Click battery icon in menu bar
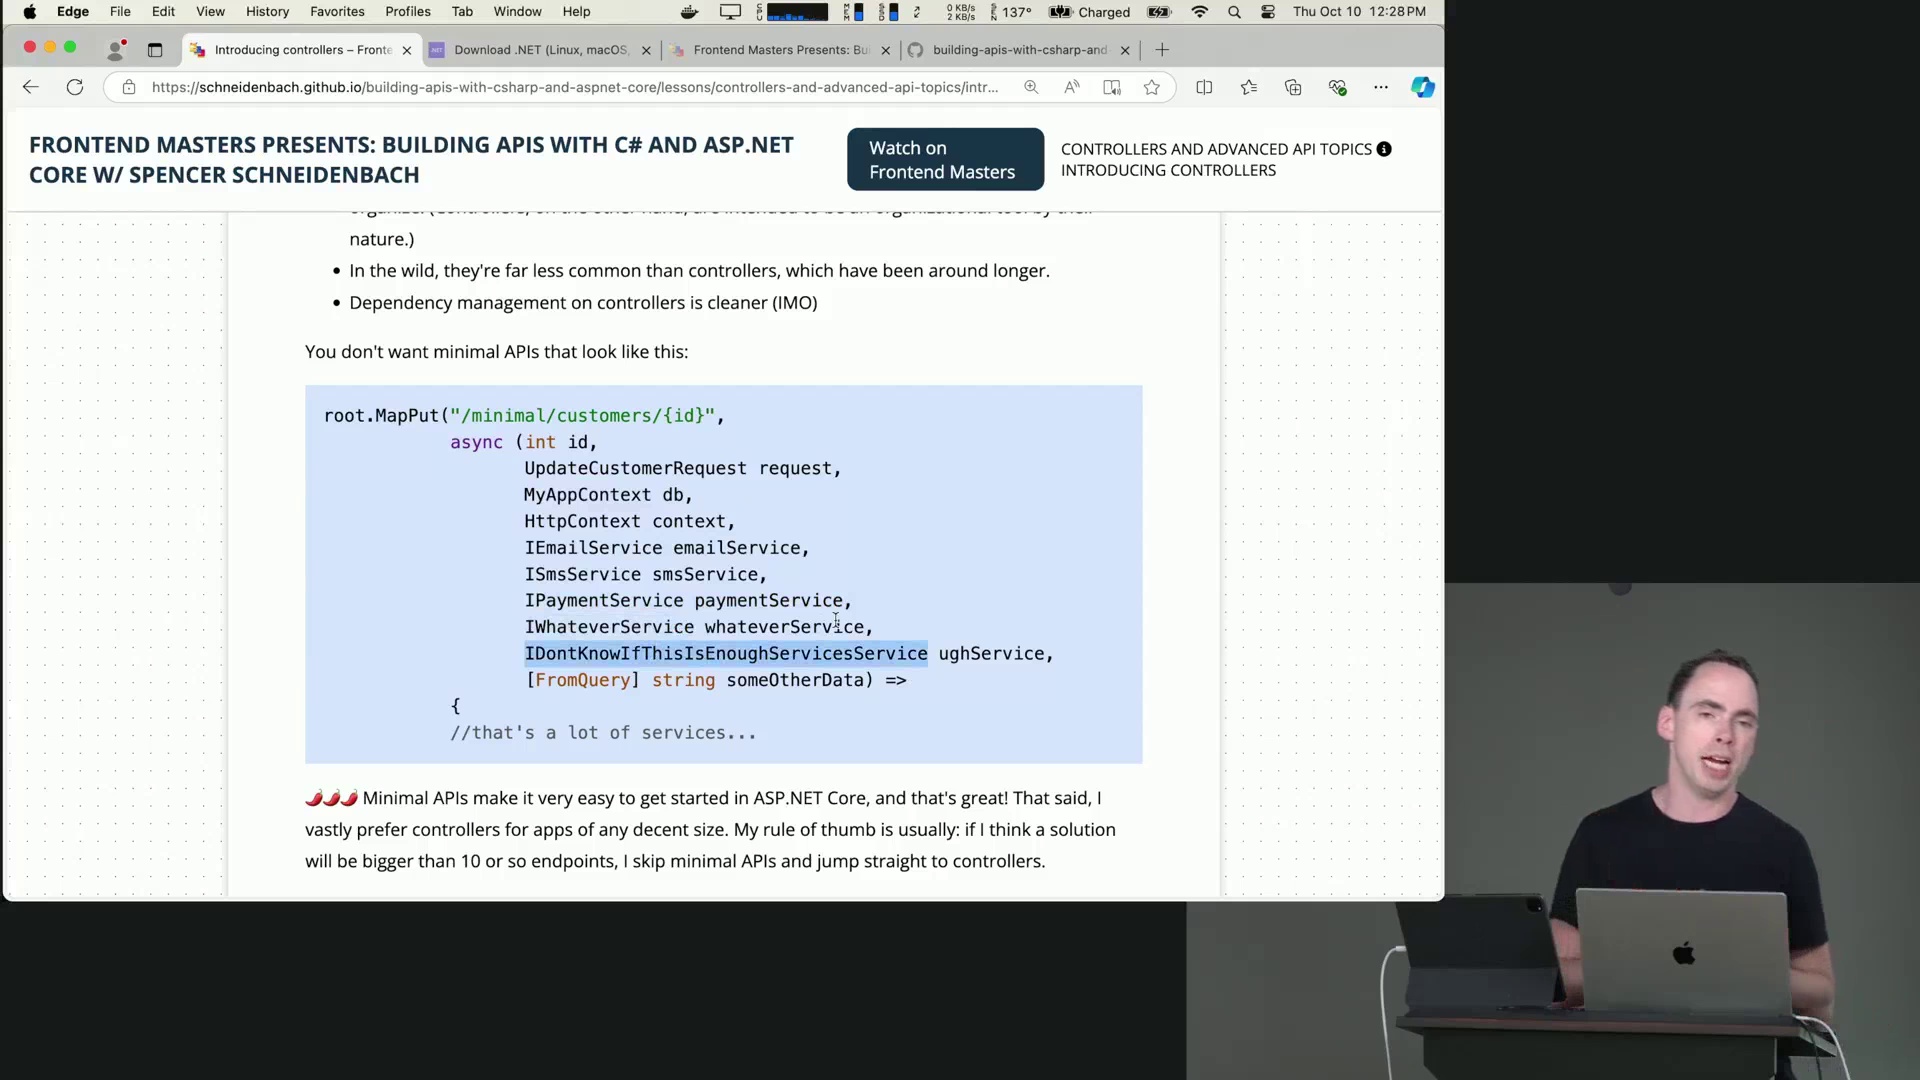Screen dimensions: 1920x1080 (x=1159, y=12)
